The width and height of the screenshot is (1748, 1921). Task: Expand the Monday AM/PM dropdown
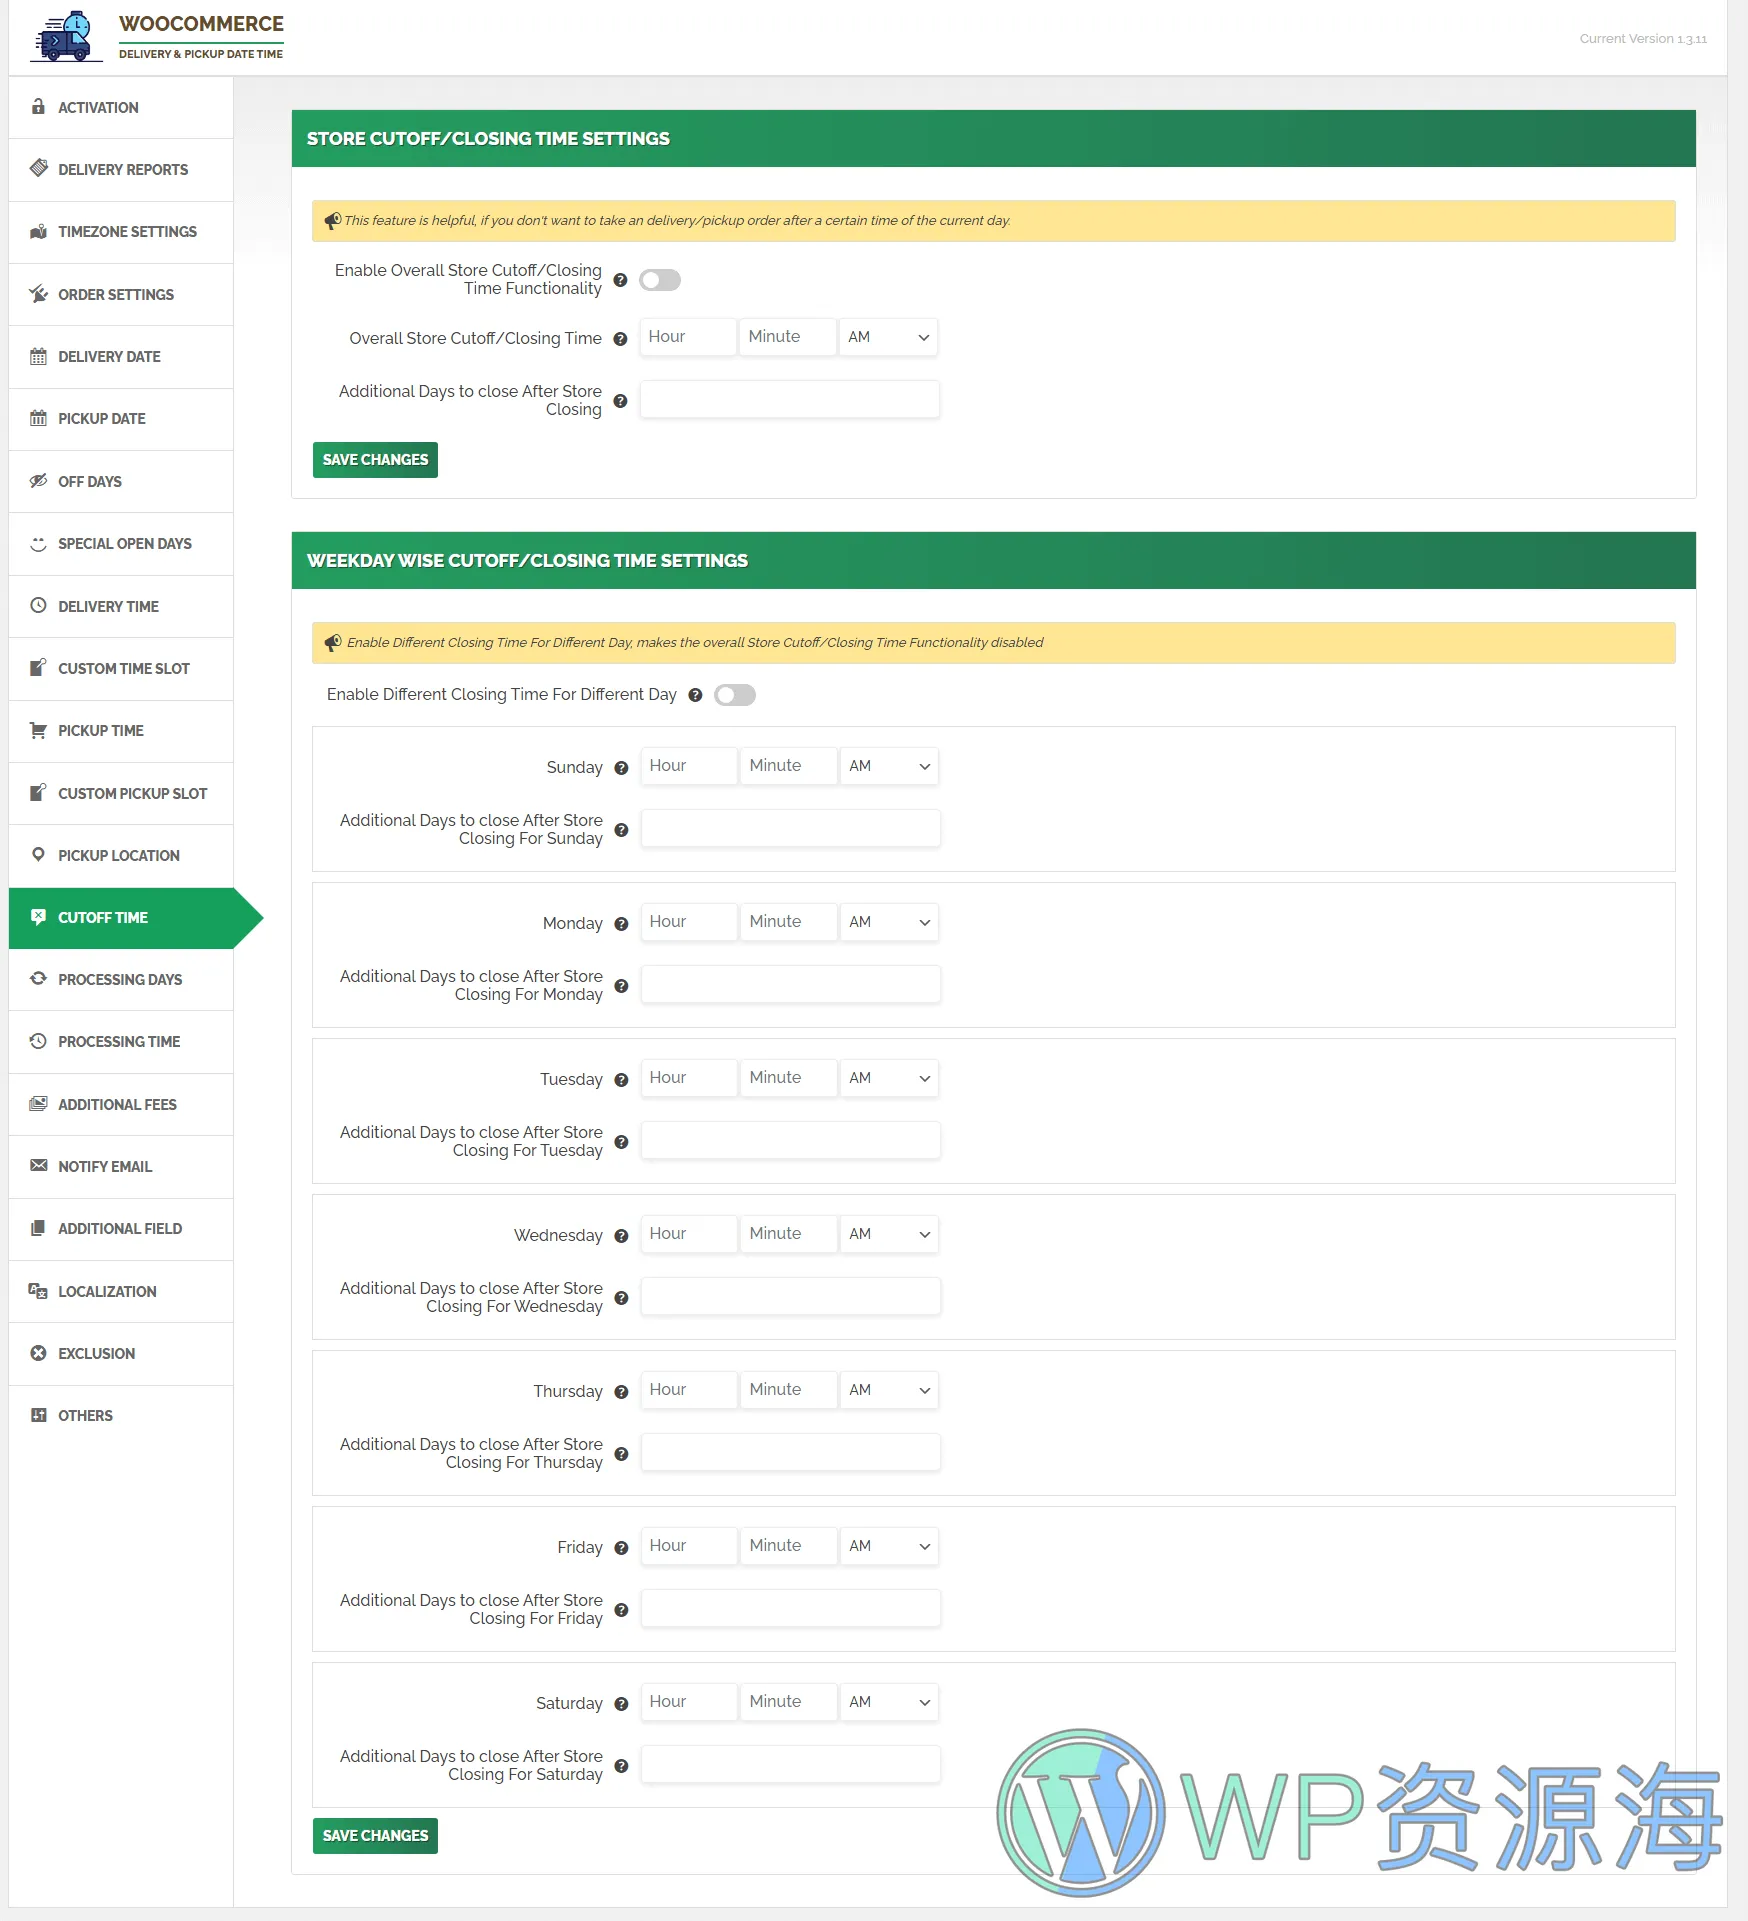(889, 922)
